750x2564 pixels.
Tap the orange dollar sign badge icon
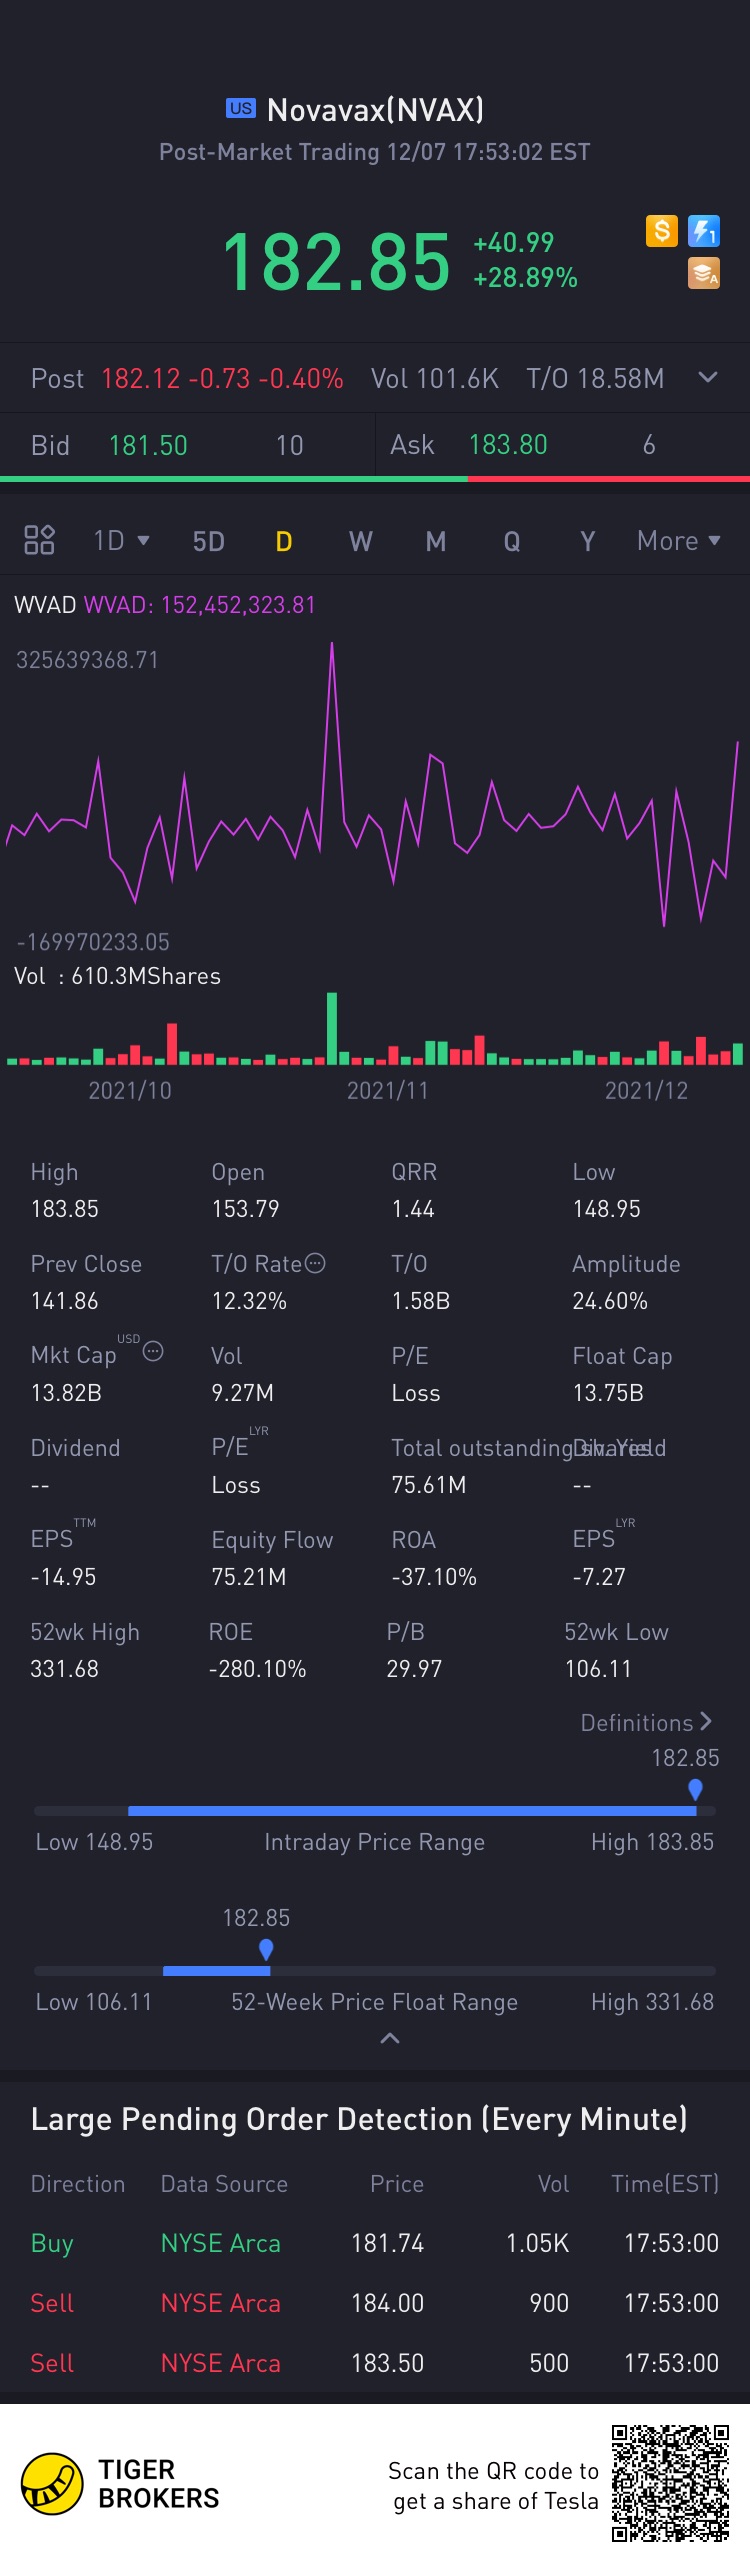(662, 231)
